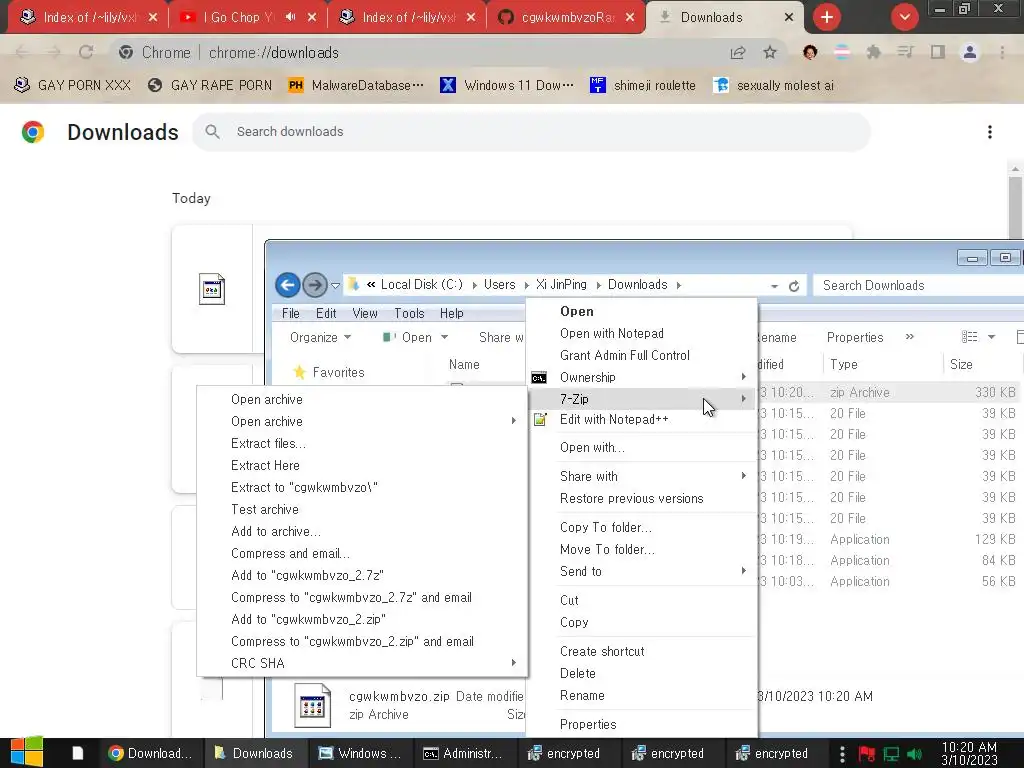The width and height of the screenshot is (1024, 768).
Task: Open the dropdown arrow beside Open in the toolbar
Action: pyautogui.click(x=444, y=338)
